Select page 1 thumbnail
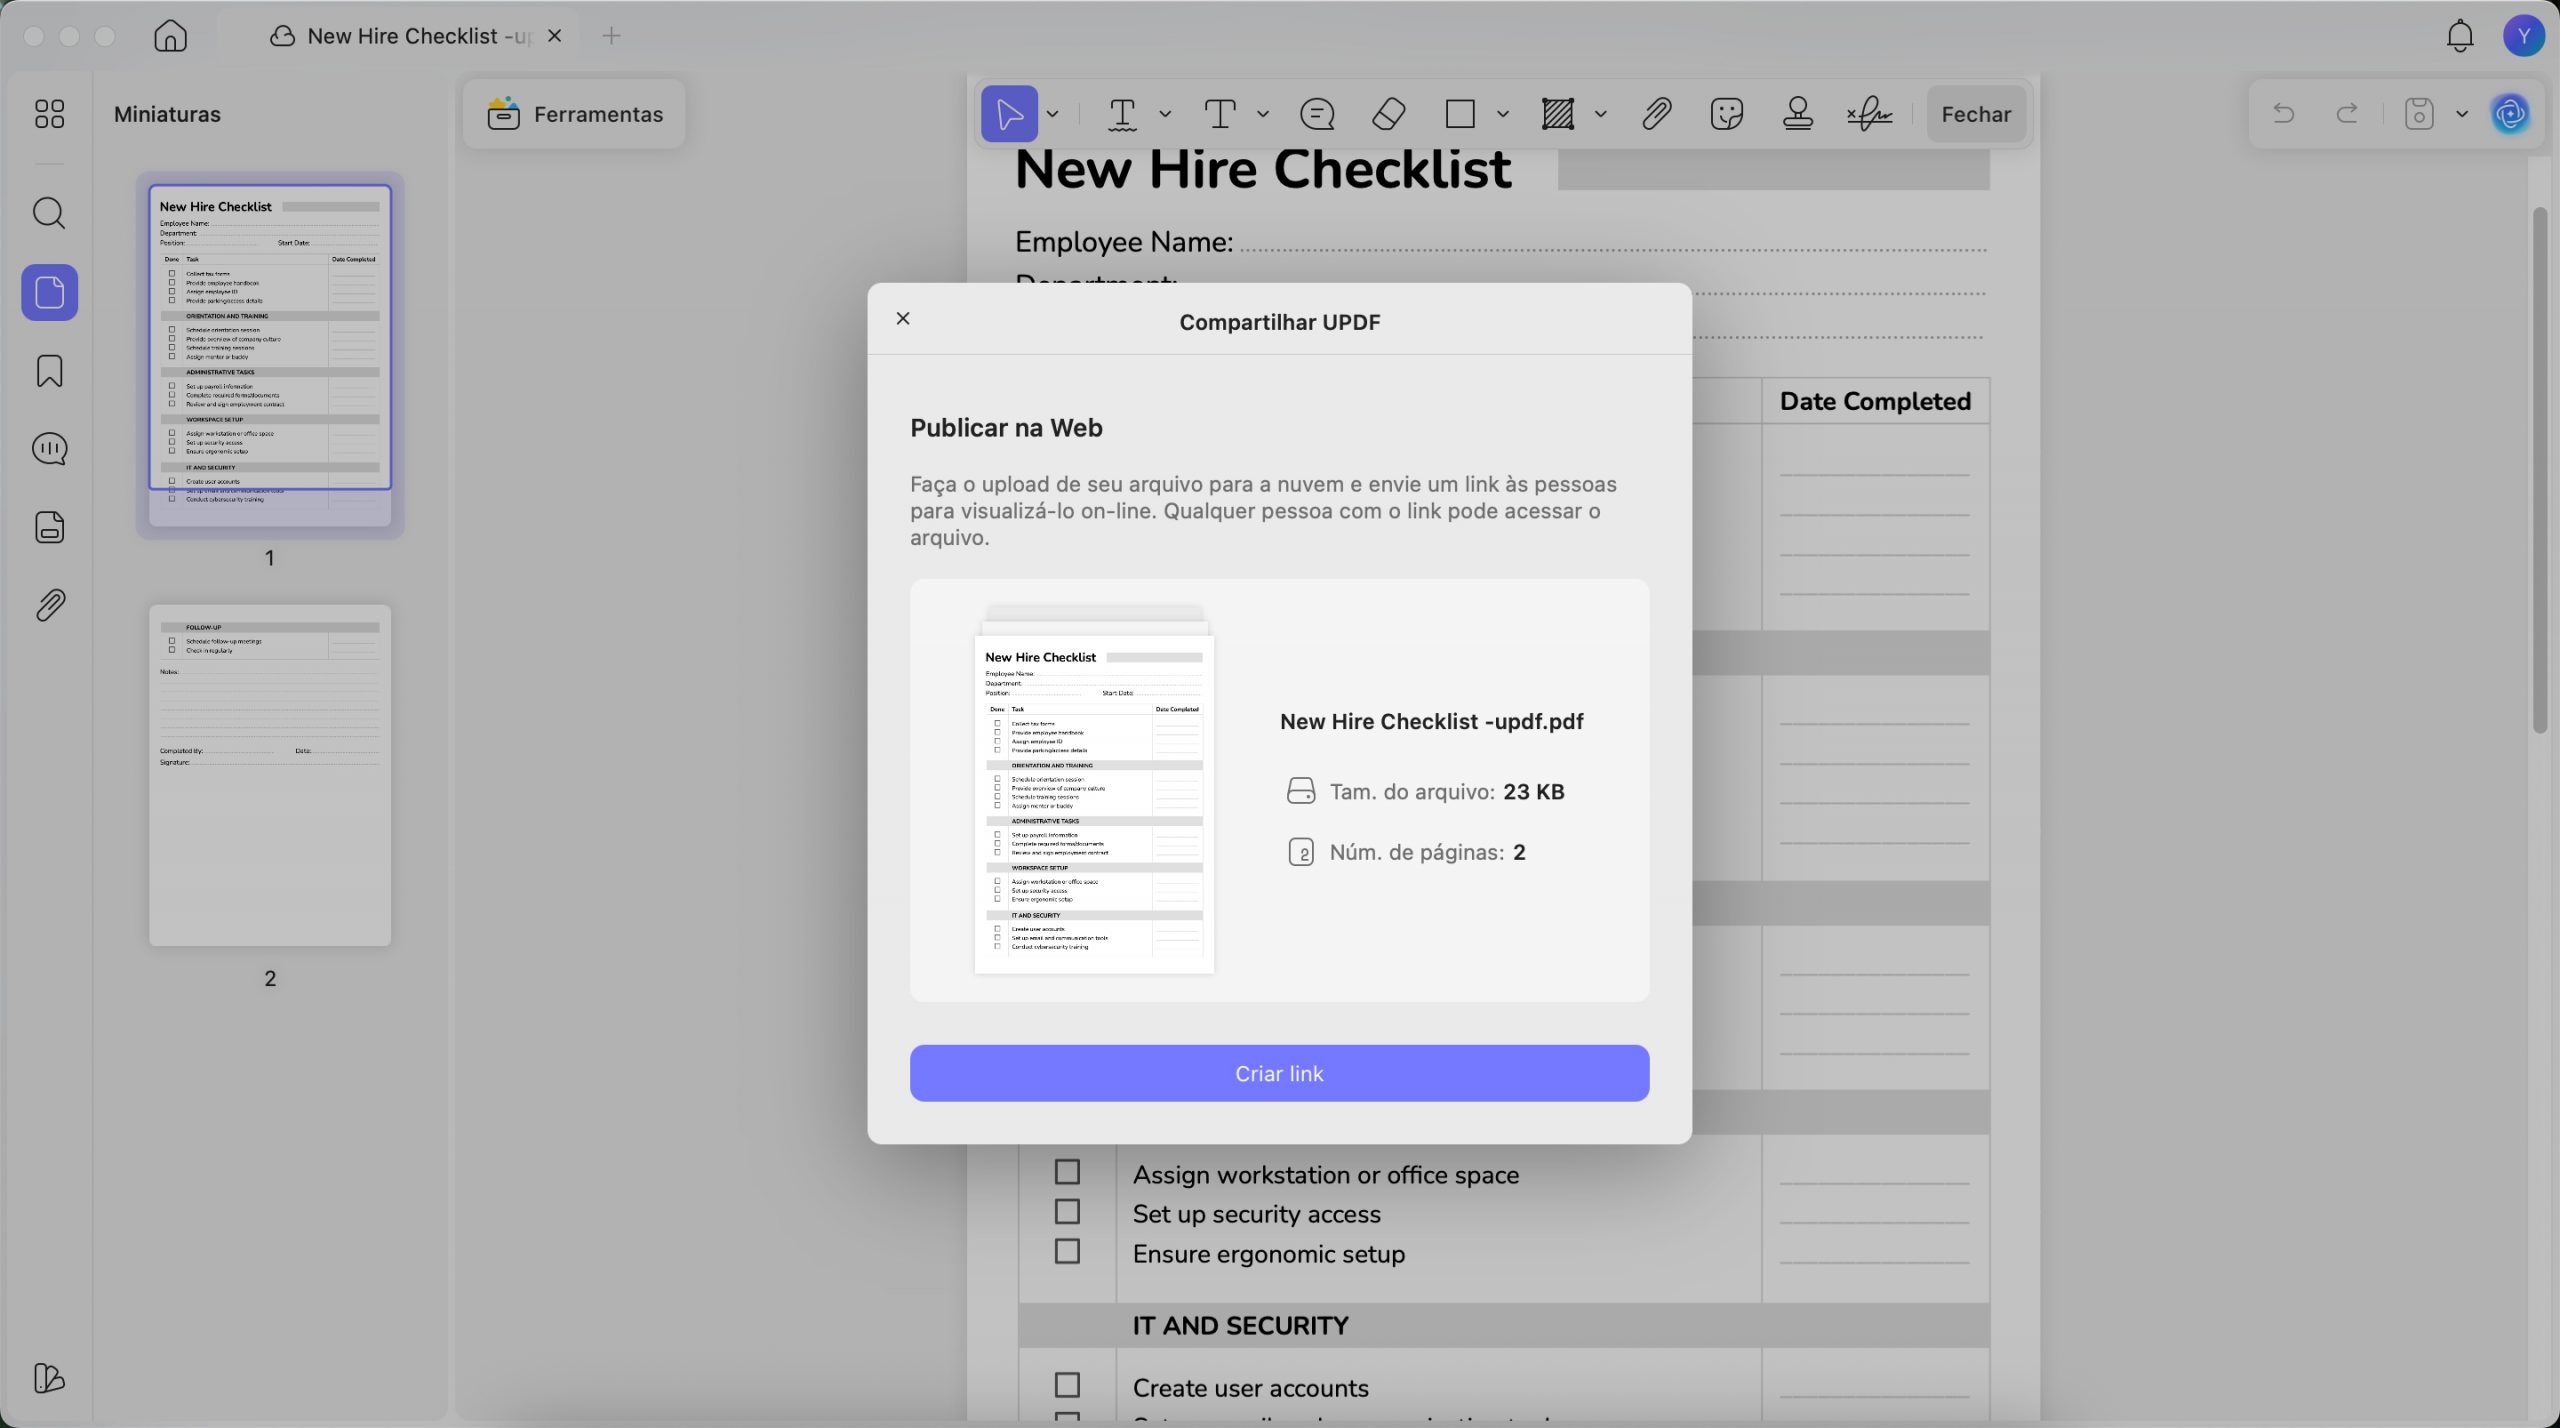 click(x=270, y=355)
